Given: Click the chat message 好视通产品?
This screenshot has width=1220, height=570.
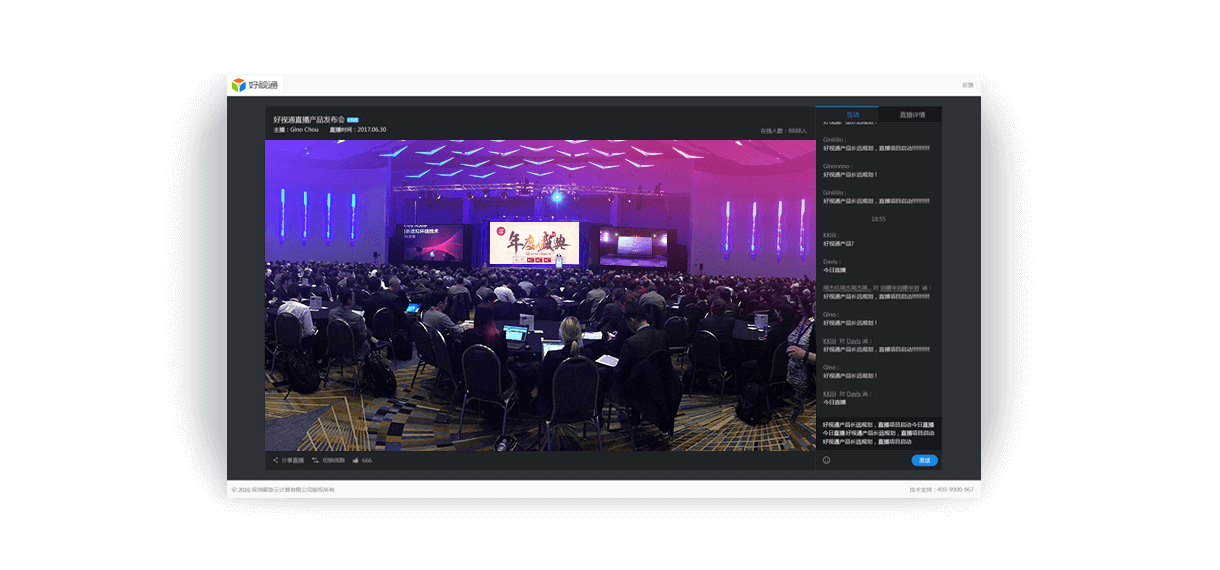Looking at the screenshot, I should [838, 243].
